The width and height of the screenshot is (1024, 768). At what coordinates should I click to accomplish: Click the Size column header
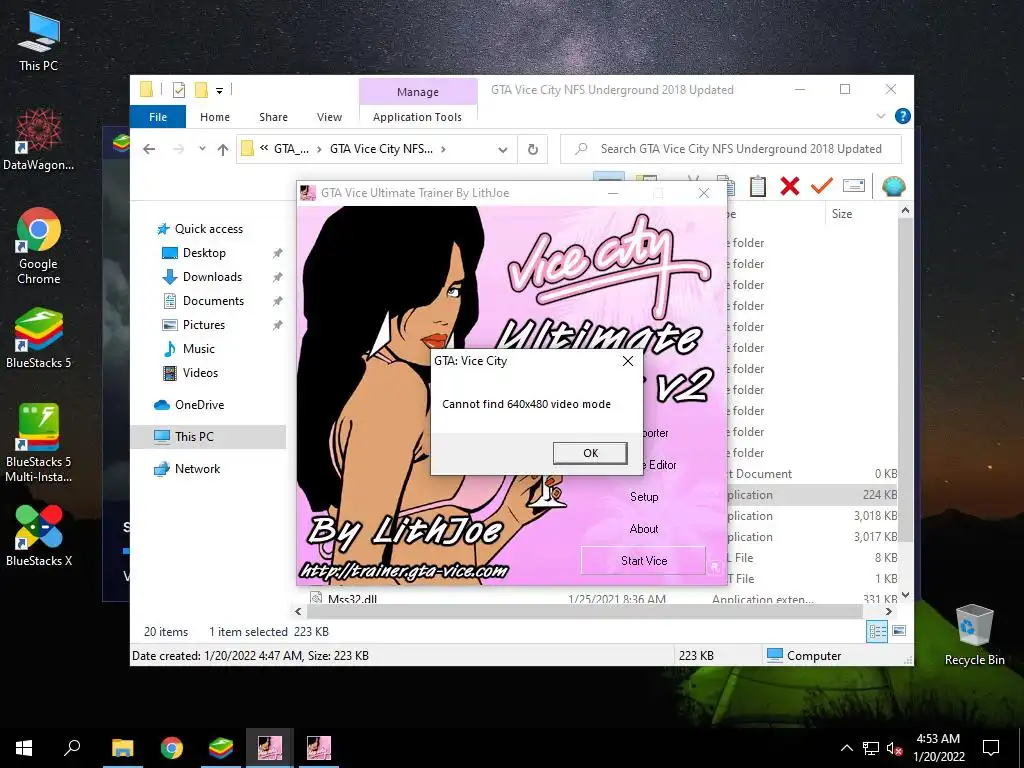[842, 214]
